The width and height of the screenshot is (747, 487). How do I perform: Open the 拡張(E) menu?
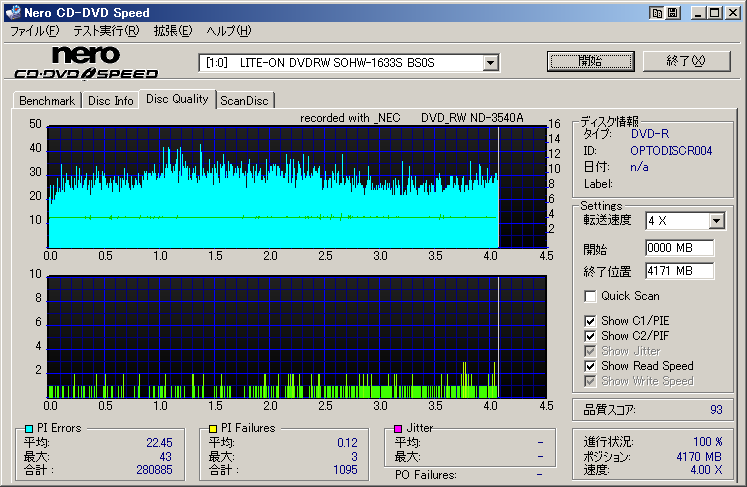point(172,31)
